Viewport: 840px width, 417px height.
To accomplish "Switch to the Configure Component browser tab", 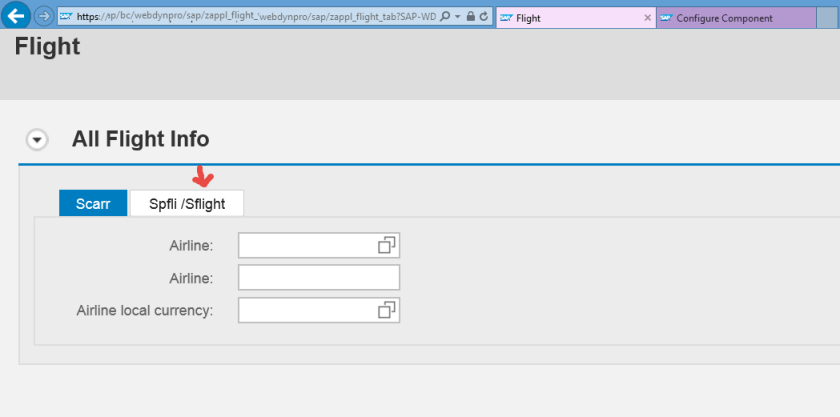I will click(x=736, y=18).
